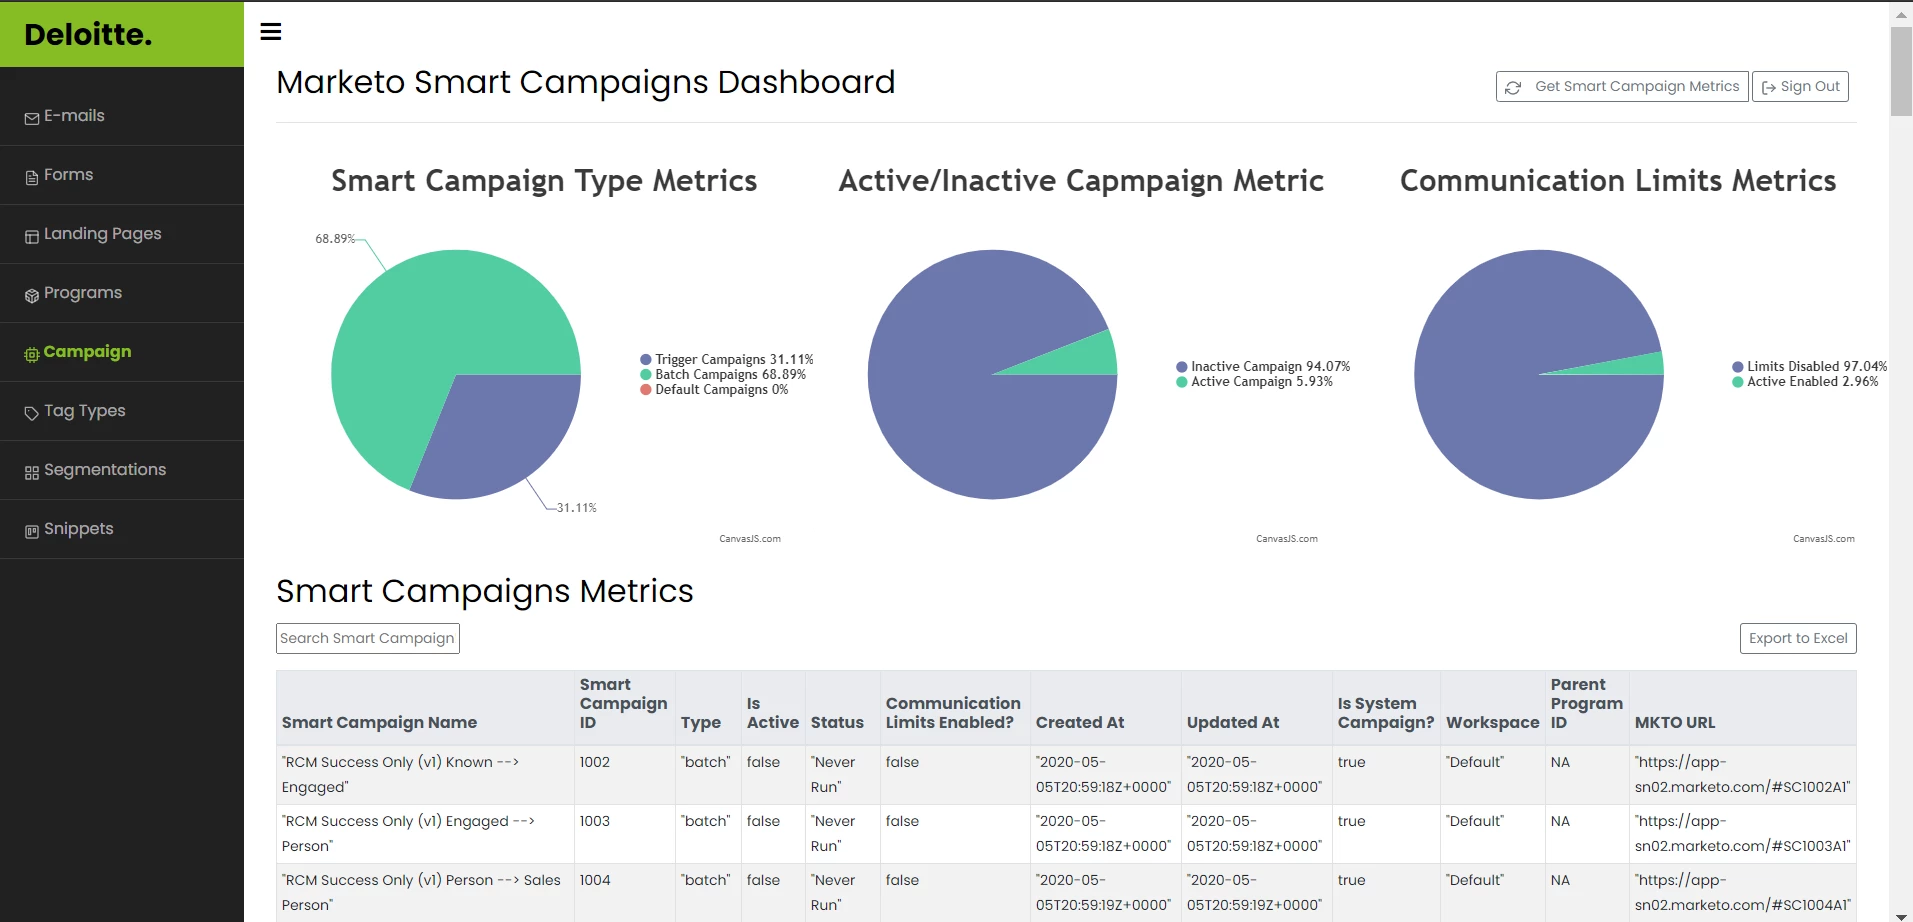This screenshot has width=1913, height=922.
Task: Open the Programs menu item
Action: click(122, 293)
